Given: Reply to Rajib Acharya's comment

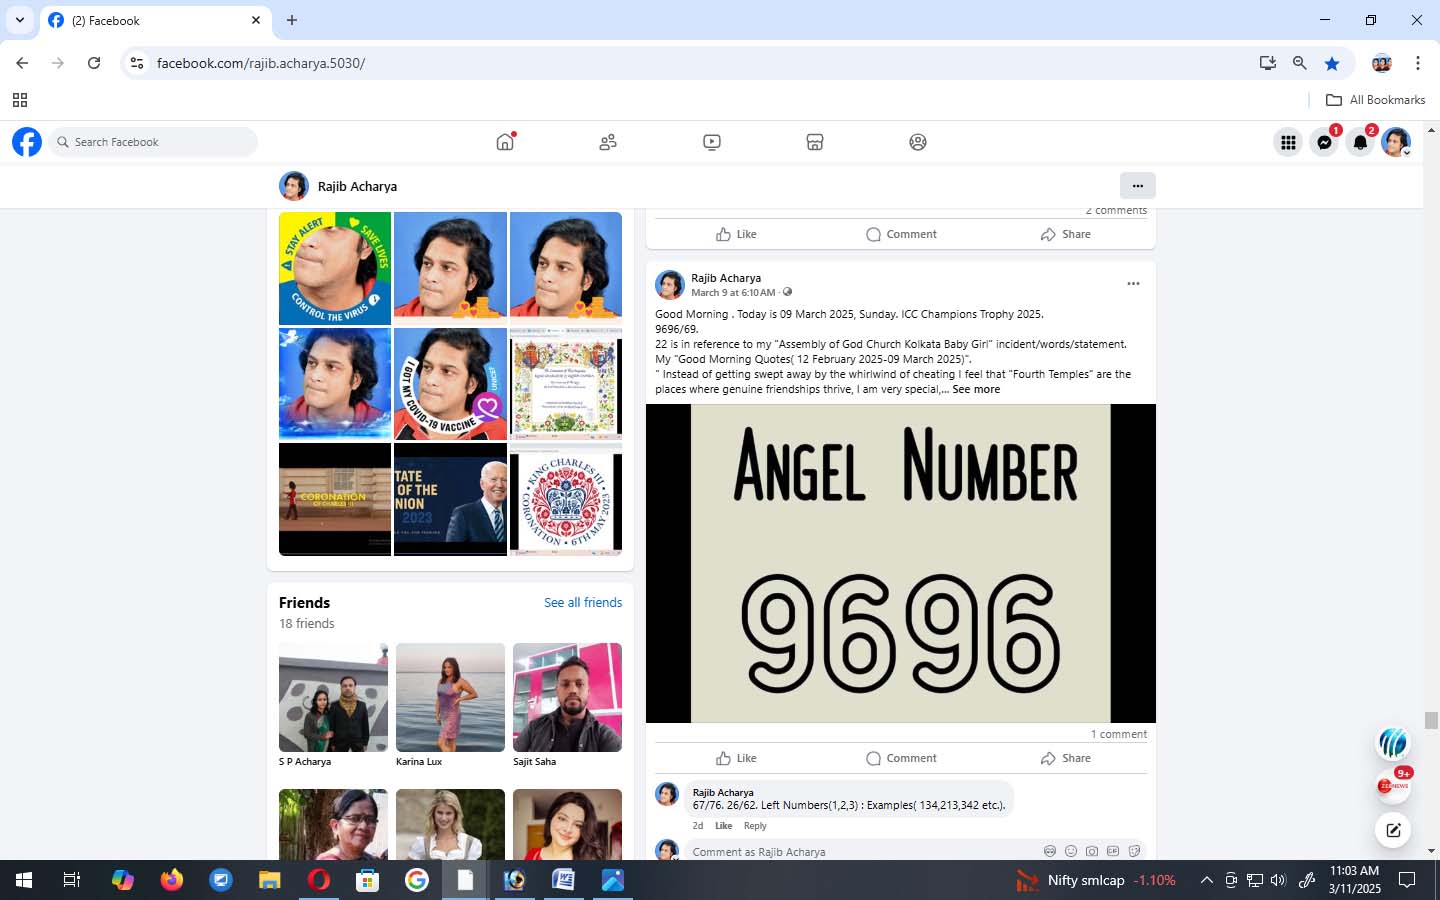Looking at the screenshot, I should pos(755,826).
